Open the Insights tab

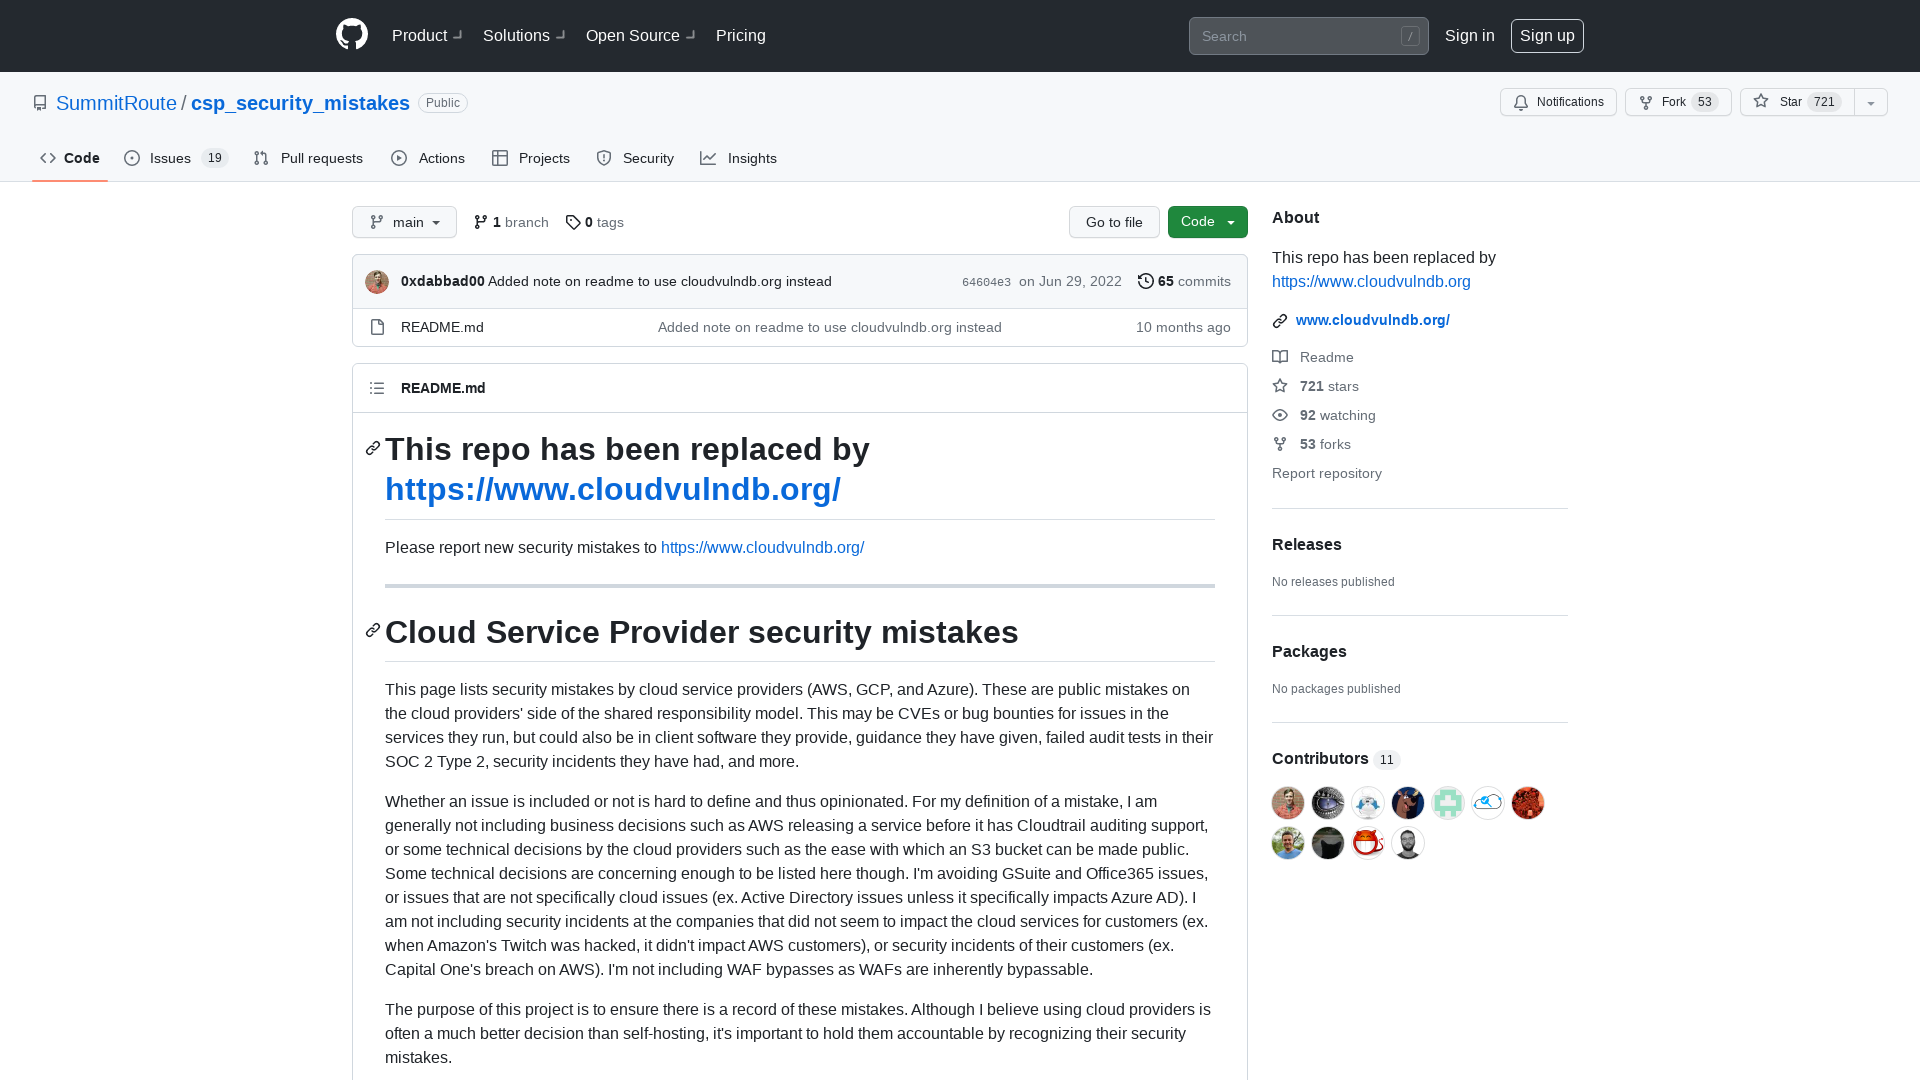click(x=738, y=158)
